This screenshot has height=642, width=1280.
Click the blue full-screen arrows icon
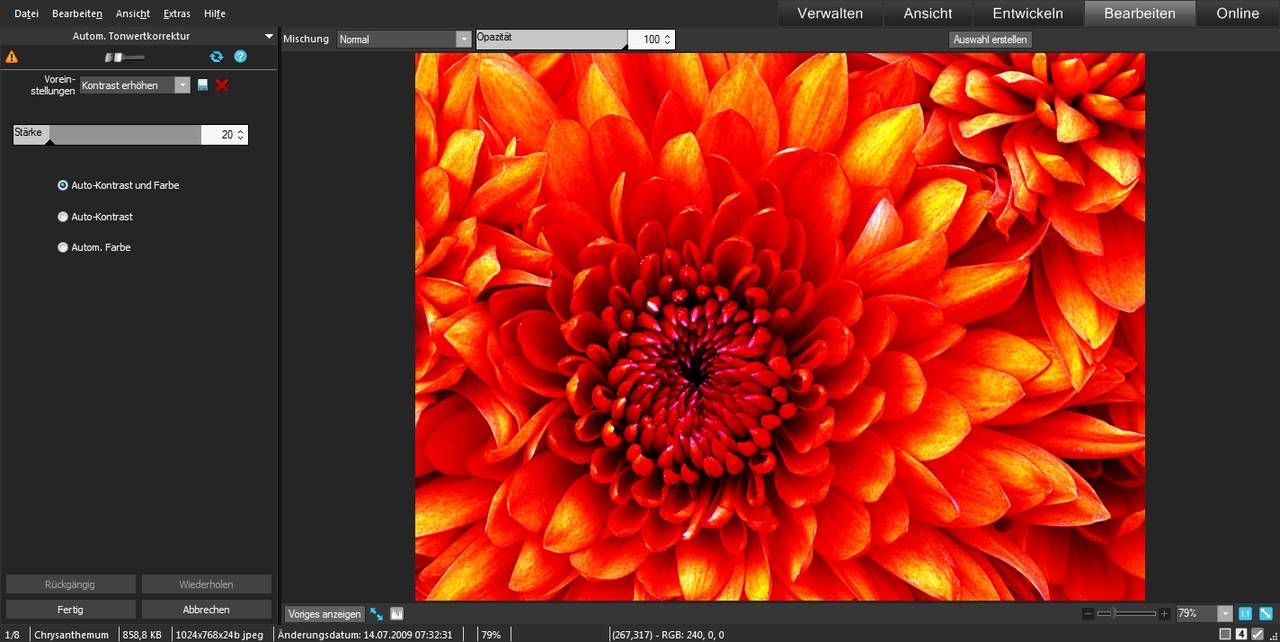point(377,614)
